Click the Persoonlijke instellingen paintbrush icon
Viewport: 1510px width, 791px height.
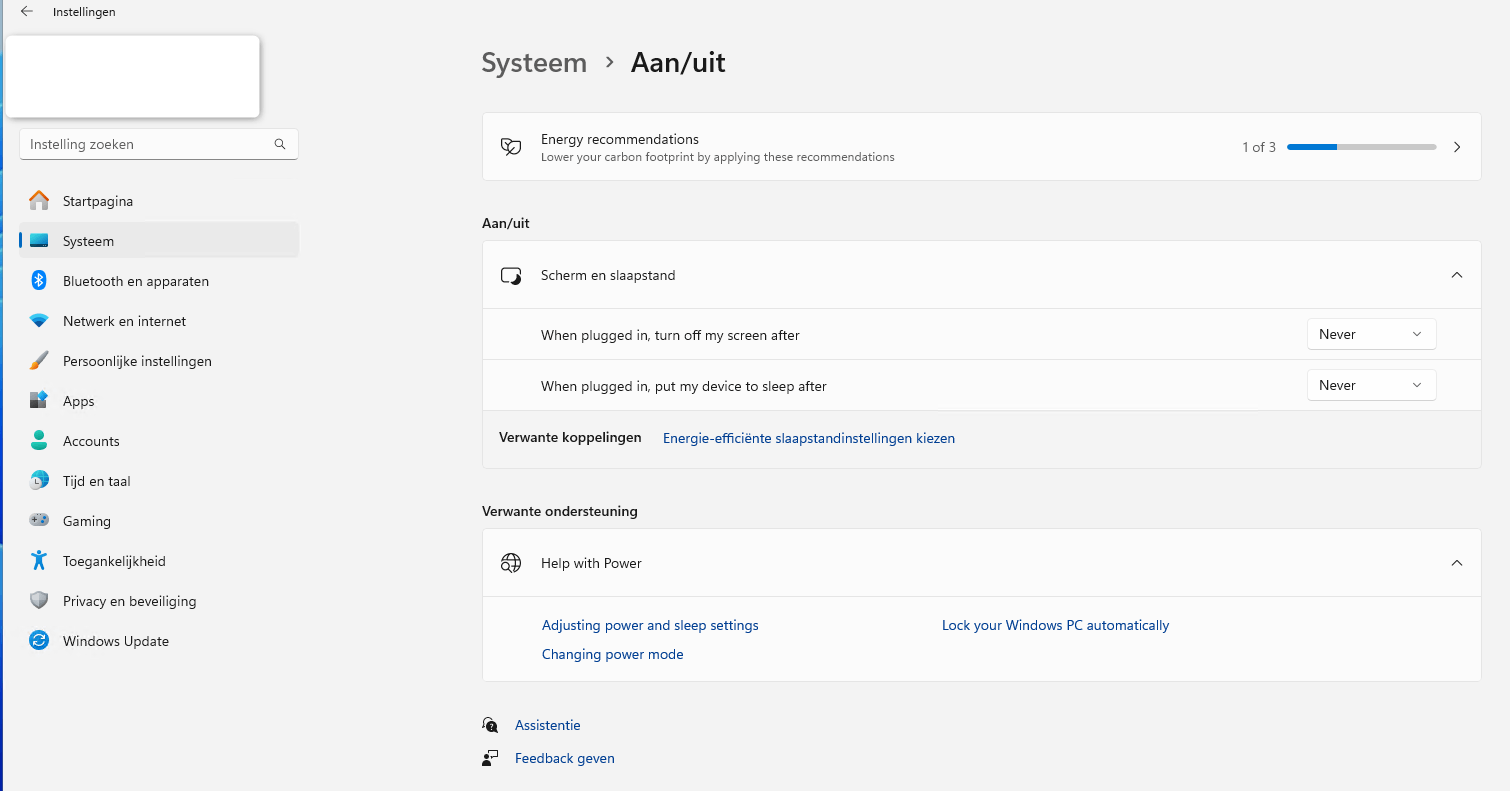[39, 361]
